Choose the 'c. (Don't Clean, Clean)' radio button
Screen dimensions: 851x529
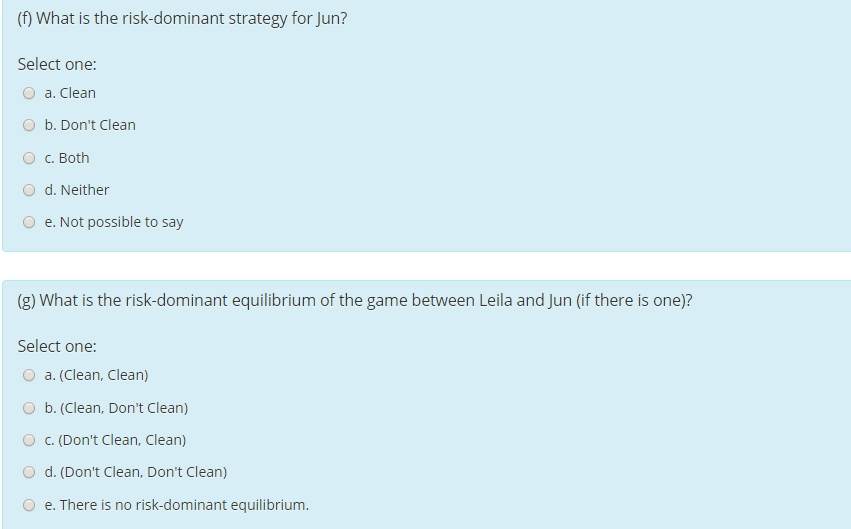click(x=29, y=440)
